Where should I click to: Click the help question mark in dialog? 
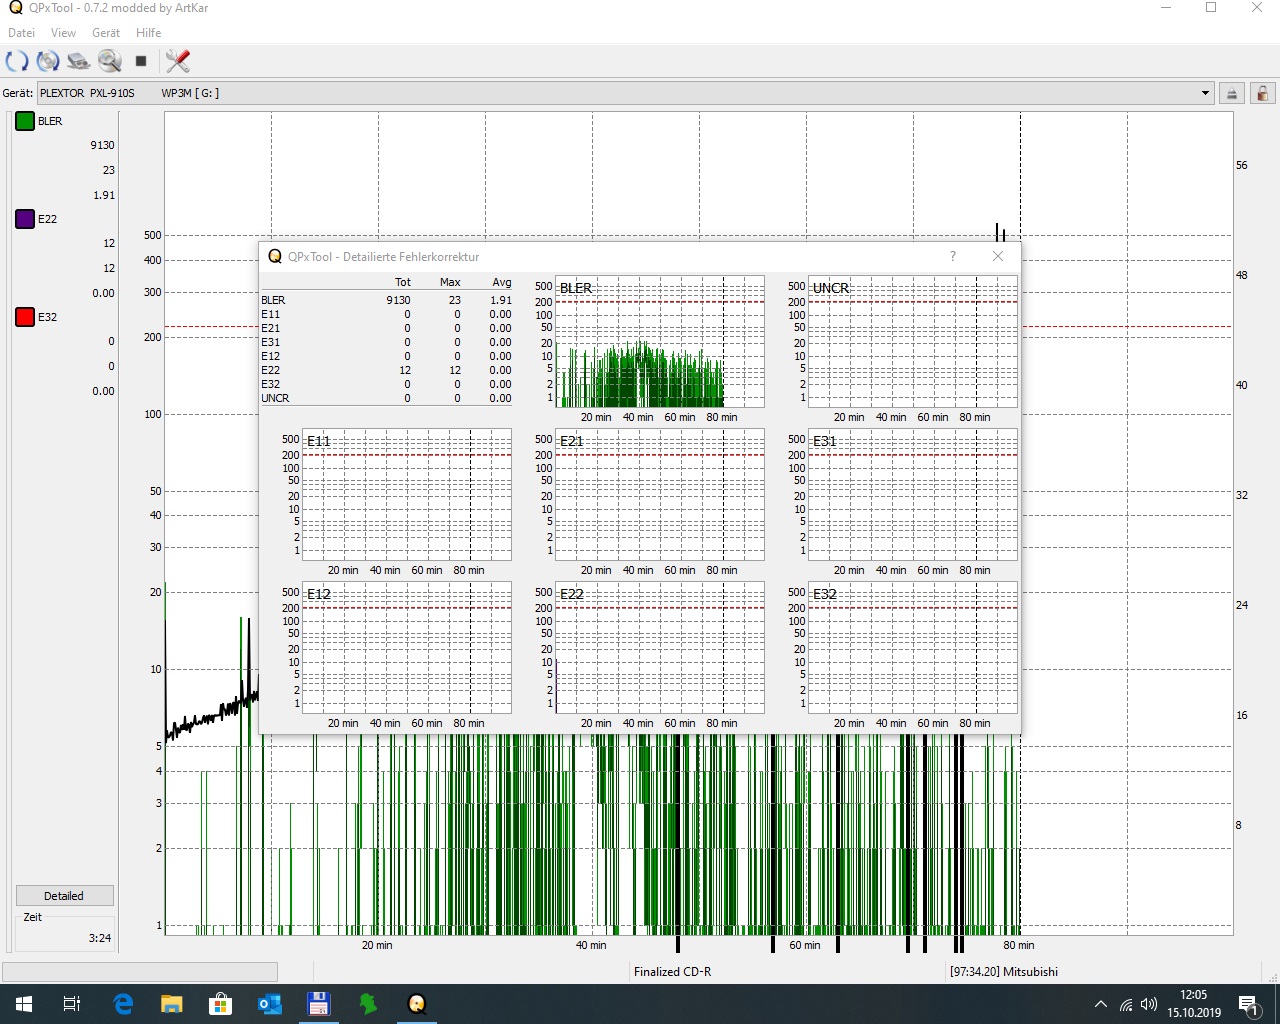point(953,256)
